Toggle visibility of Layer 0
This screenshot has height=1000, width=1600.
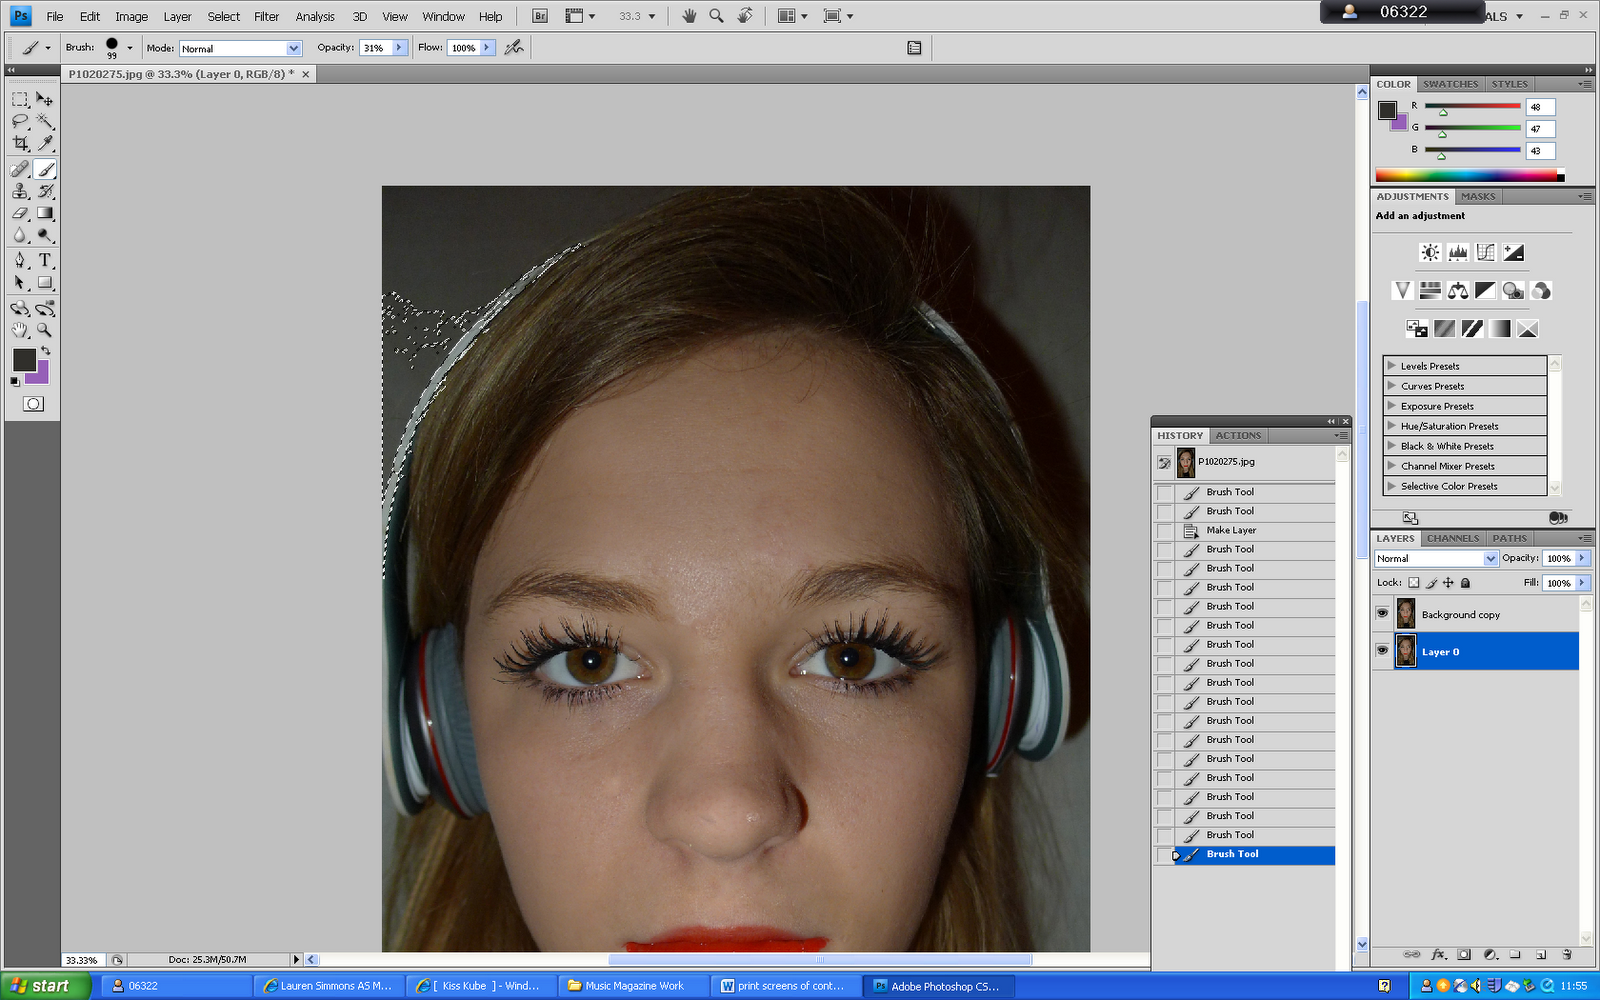coord(1382,651)
